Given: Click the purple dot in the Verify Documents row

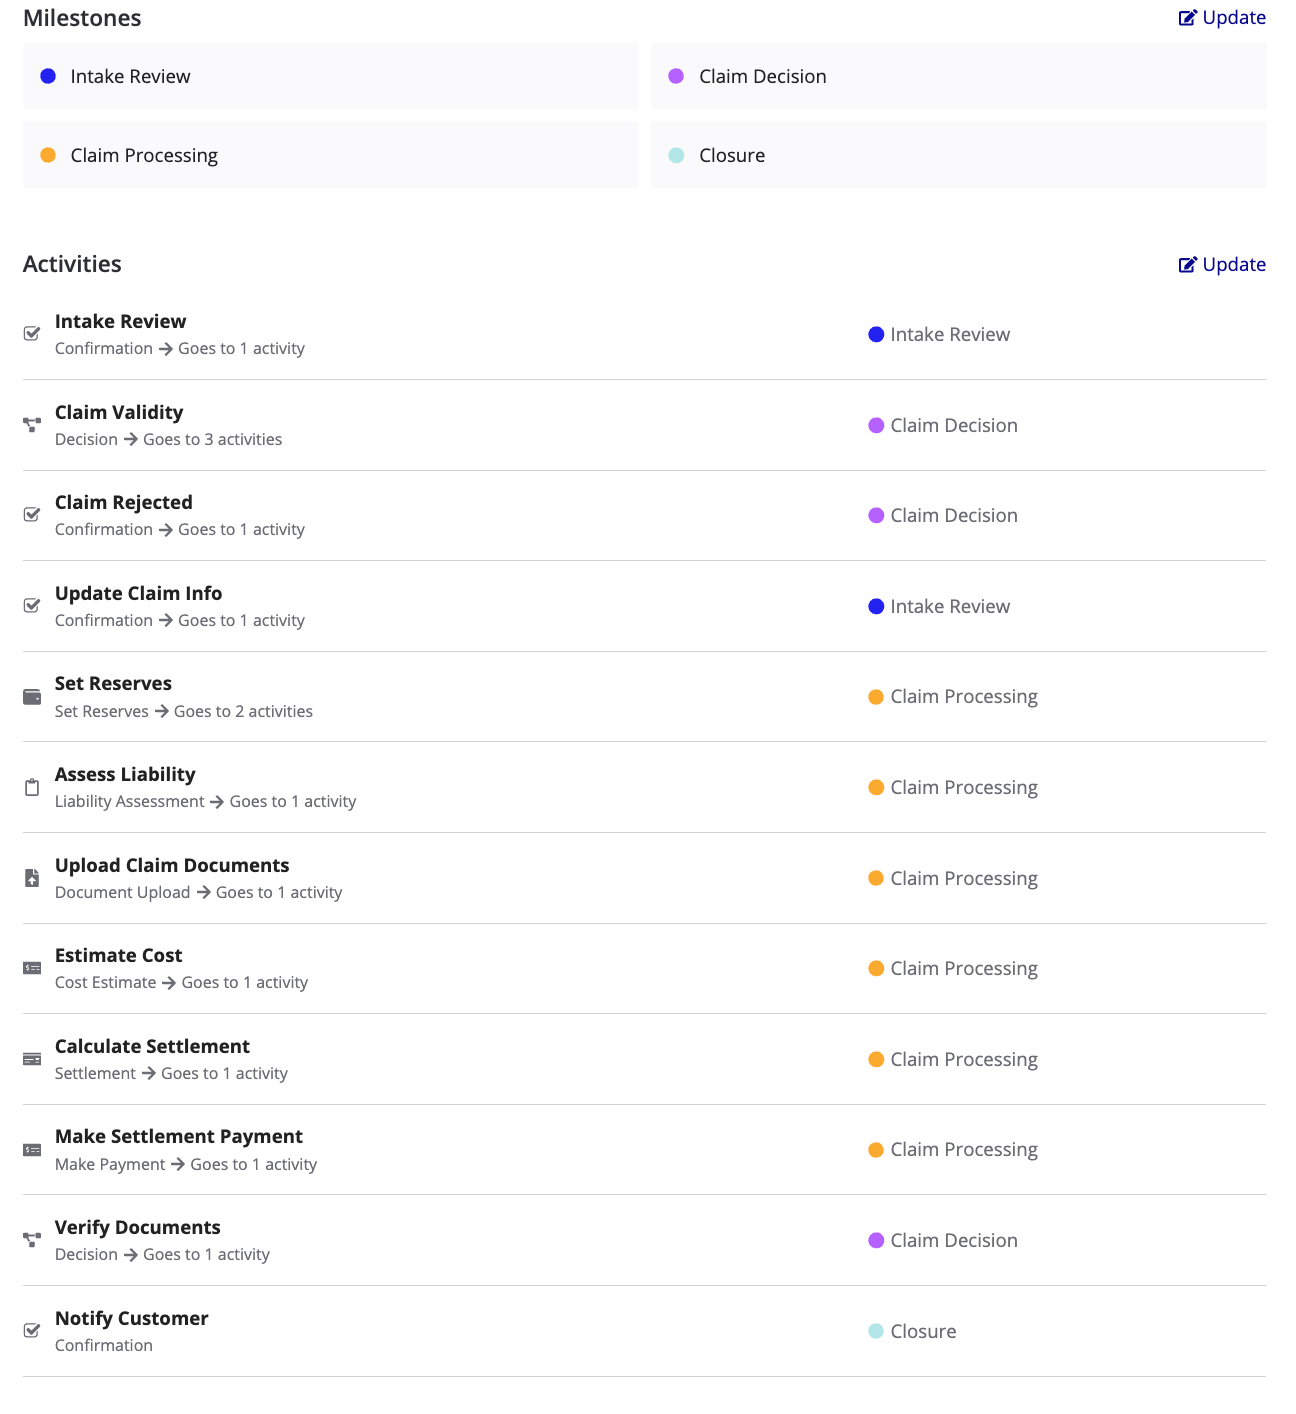Looking at the screenshot, I should click(876, 1240).
